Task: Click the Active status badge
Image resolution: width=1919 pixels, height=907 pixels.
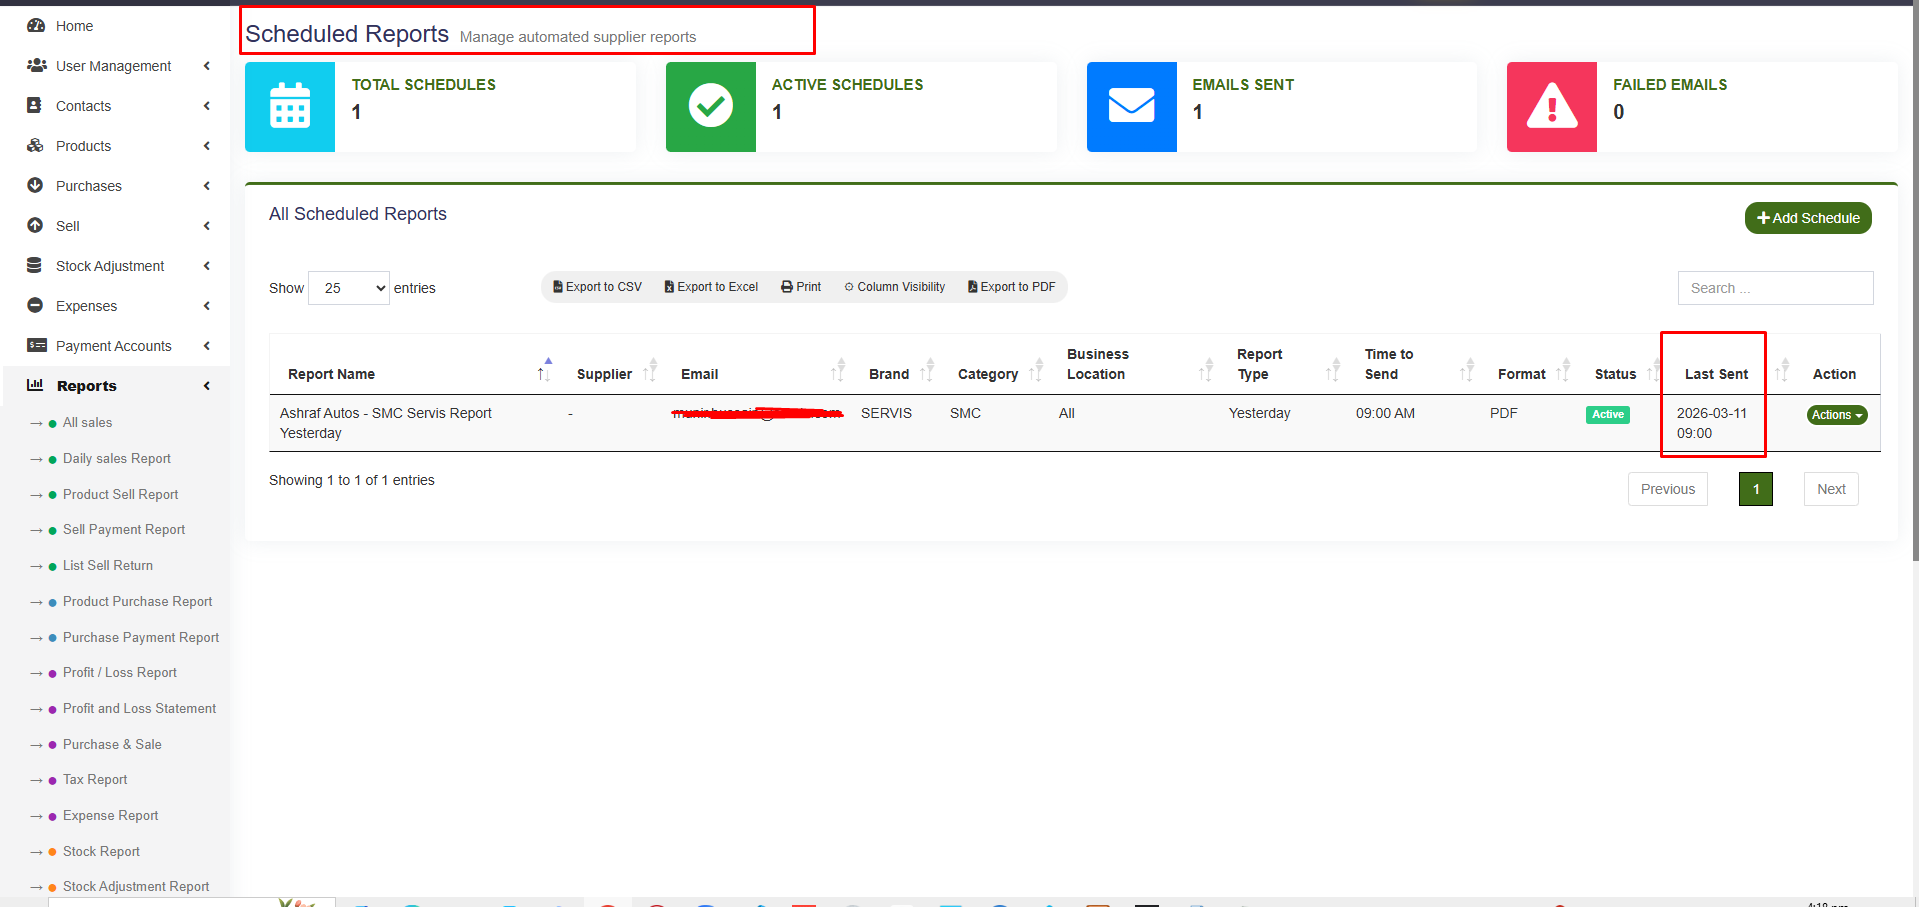Action: (x=1606, y=413)
